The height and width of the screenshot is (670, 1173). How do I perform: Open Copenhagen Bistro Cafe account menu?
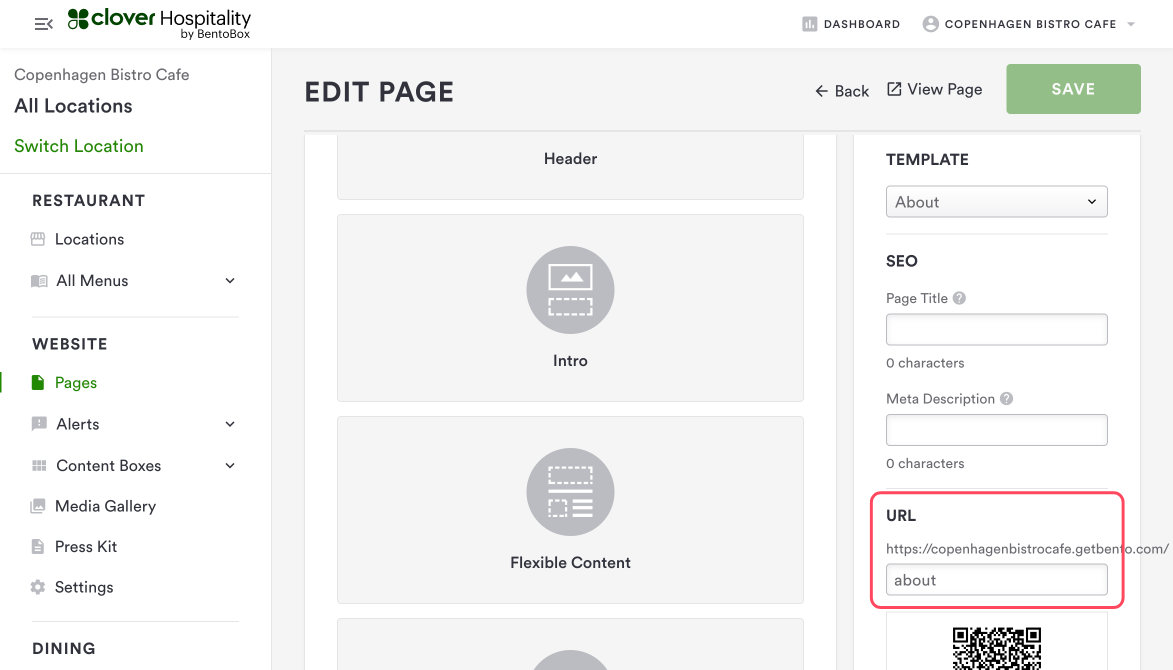tap(1029, 24)
